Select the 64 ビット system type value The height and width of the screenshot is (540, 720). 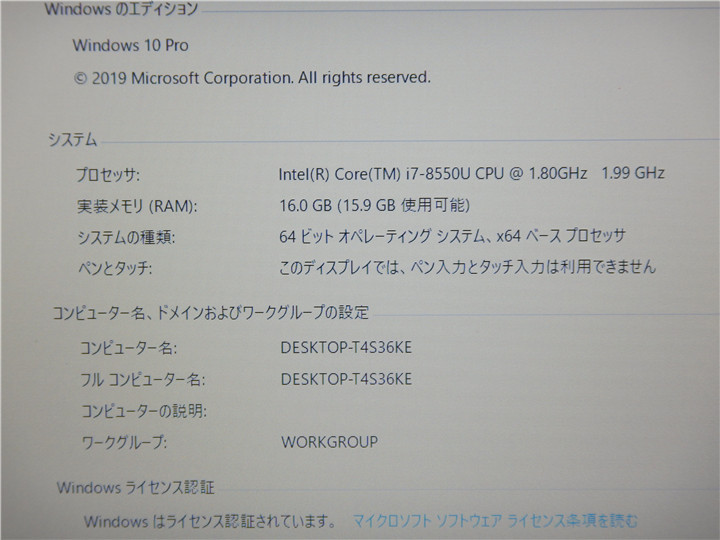tap(452, 236)
